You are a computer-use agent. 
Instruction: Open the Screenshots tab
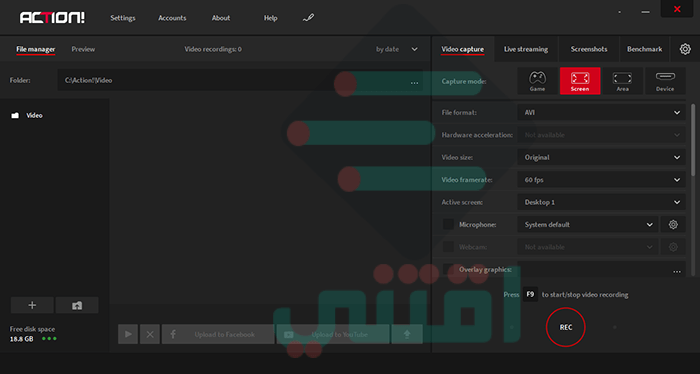[x=589, y=49]
